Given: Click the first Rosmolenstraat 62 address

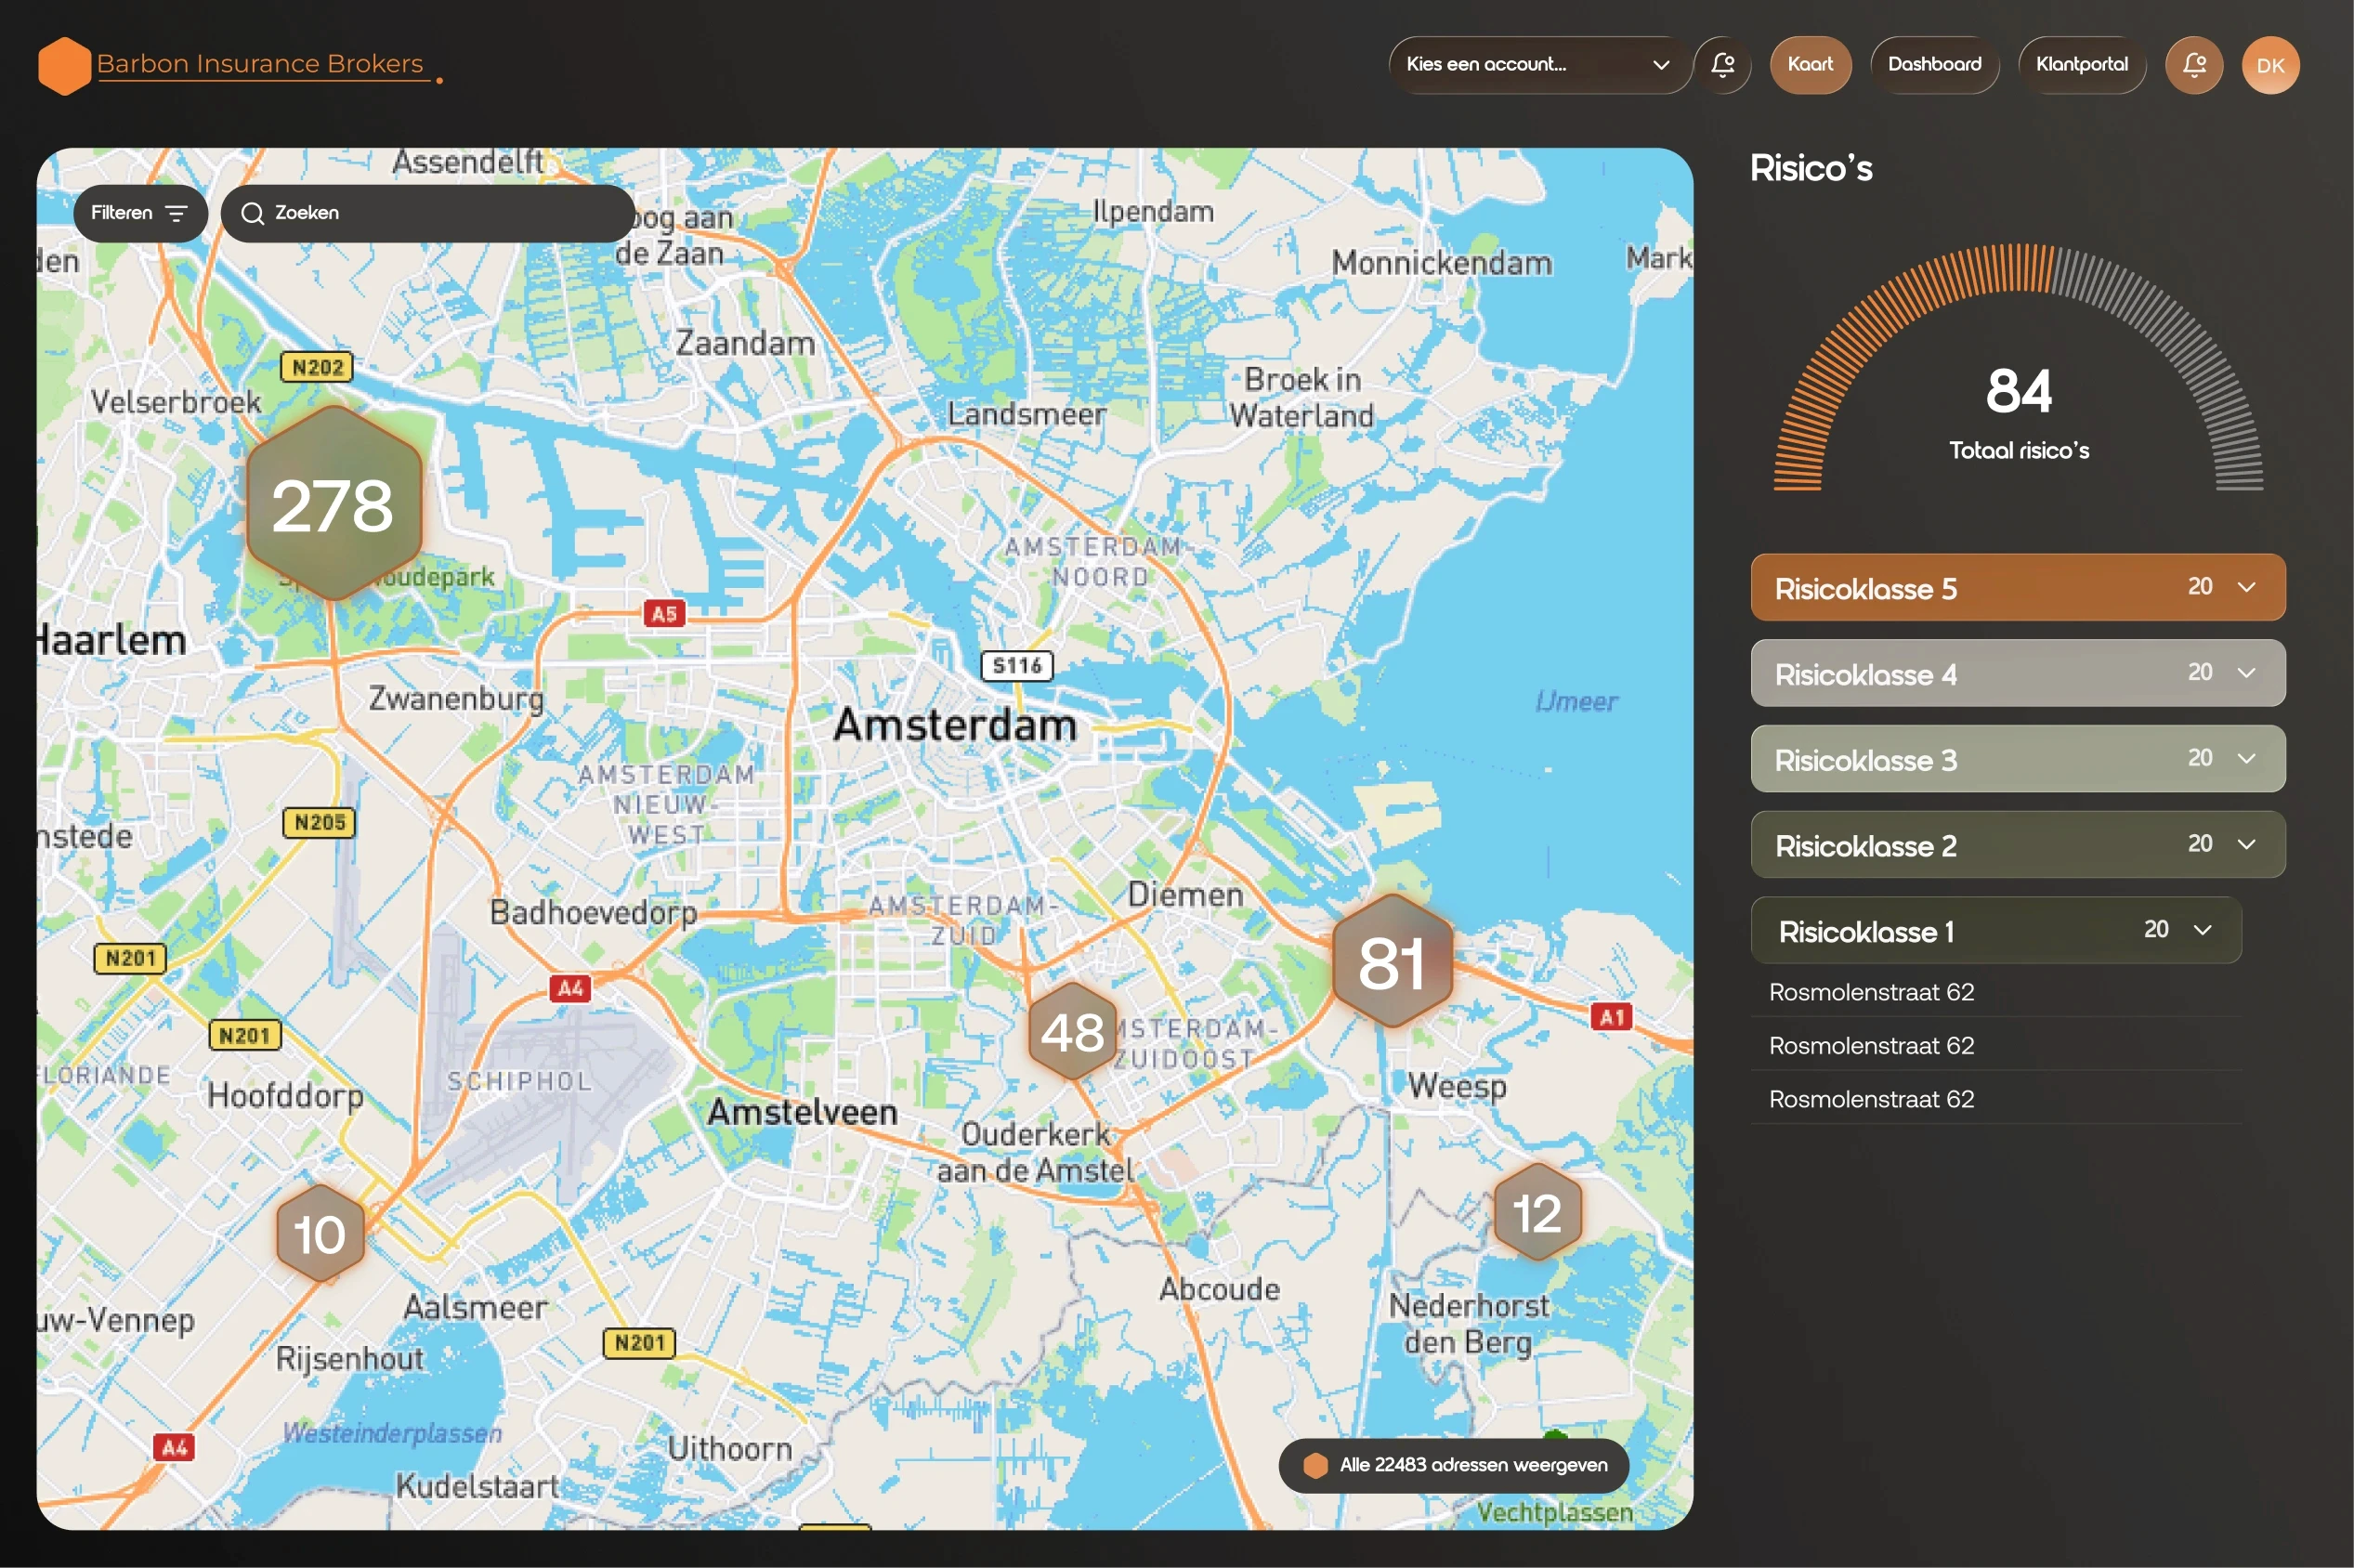Looking at the screenshot, I should (1871, 992).
